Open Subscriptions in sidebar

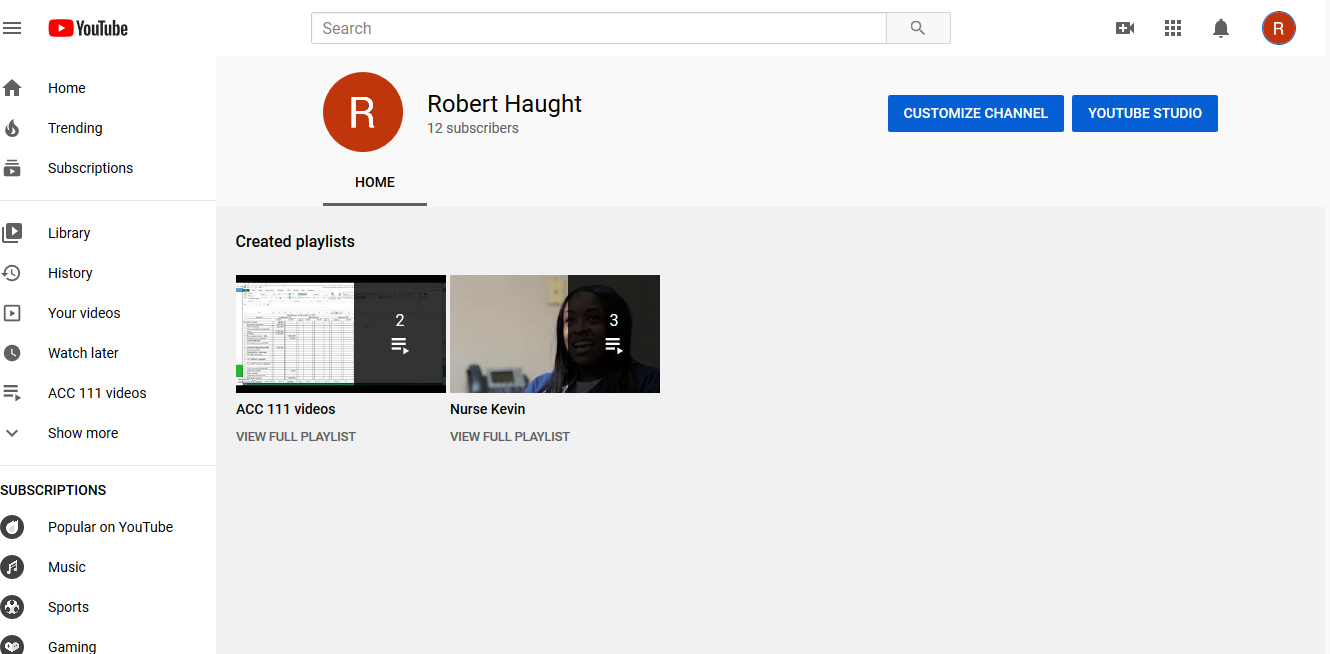click(x=90, y=168)
